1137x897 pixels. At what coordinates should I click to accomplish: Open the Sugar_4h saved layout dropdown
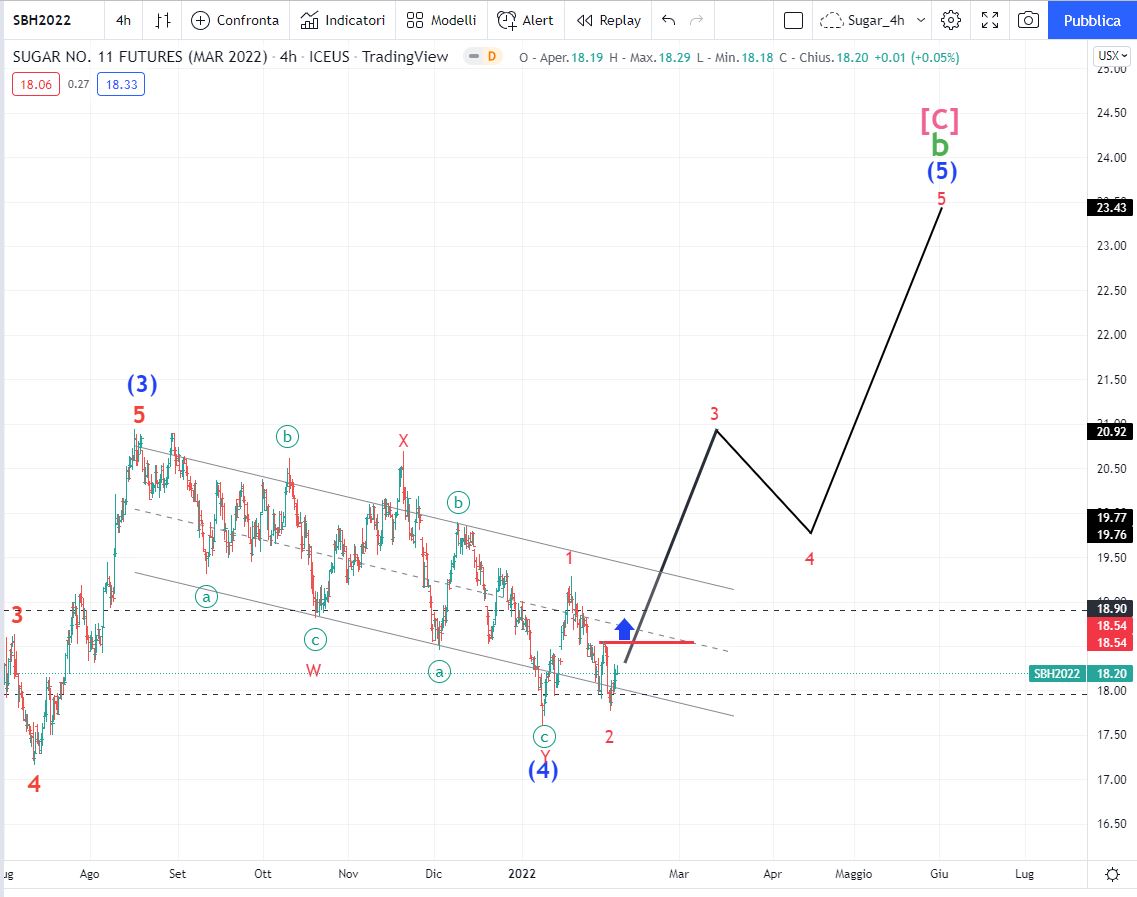873,20
